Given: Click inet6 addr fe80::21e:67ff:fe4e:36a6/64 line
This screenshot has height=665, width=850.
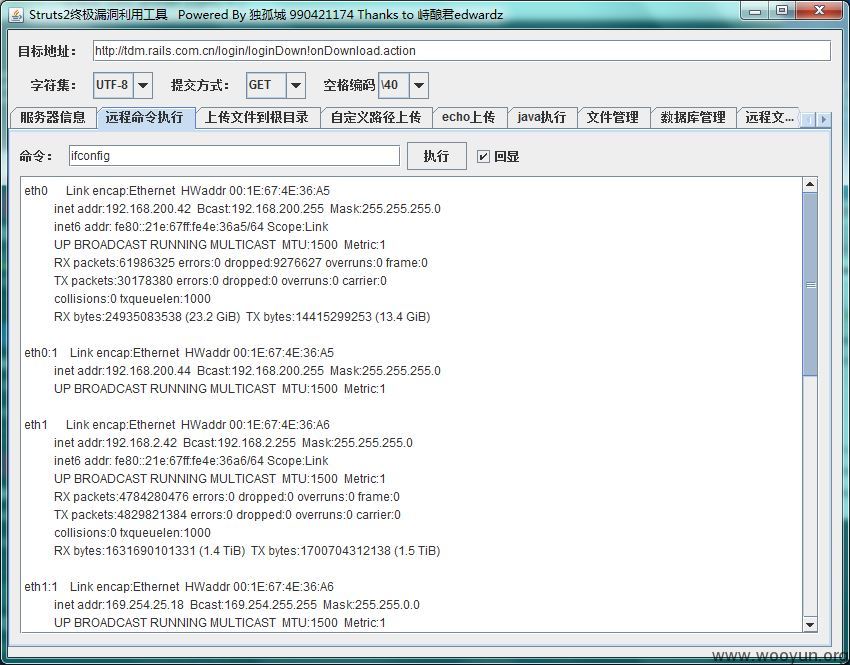Looking at the screenshot, I should tap(191, 461).
